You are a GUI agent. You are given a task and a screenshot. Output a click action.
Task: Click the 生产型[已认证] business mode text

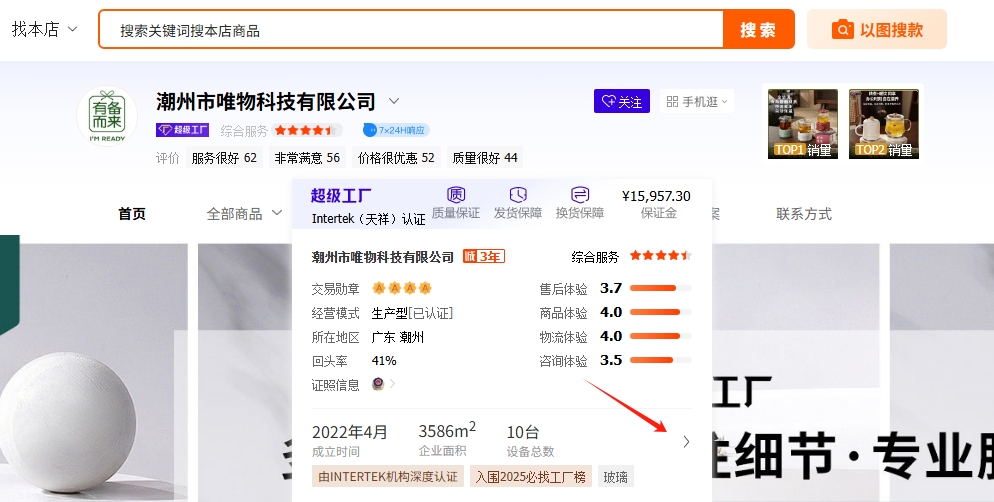click(412, 313)
